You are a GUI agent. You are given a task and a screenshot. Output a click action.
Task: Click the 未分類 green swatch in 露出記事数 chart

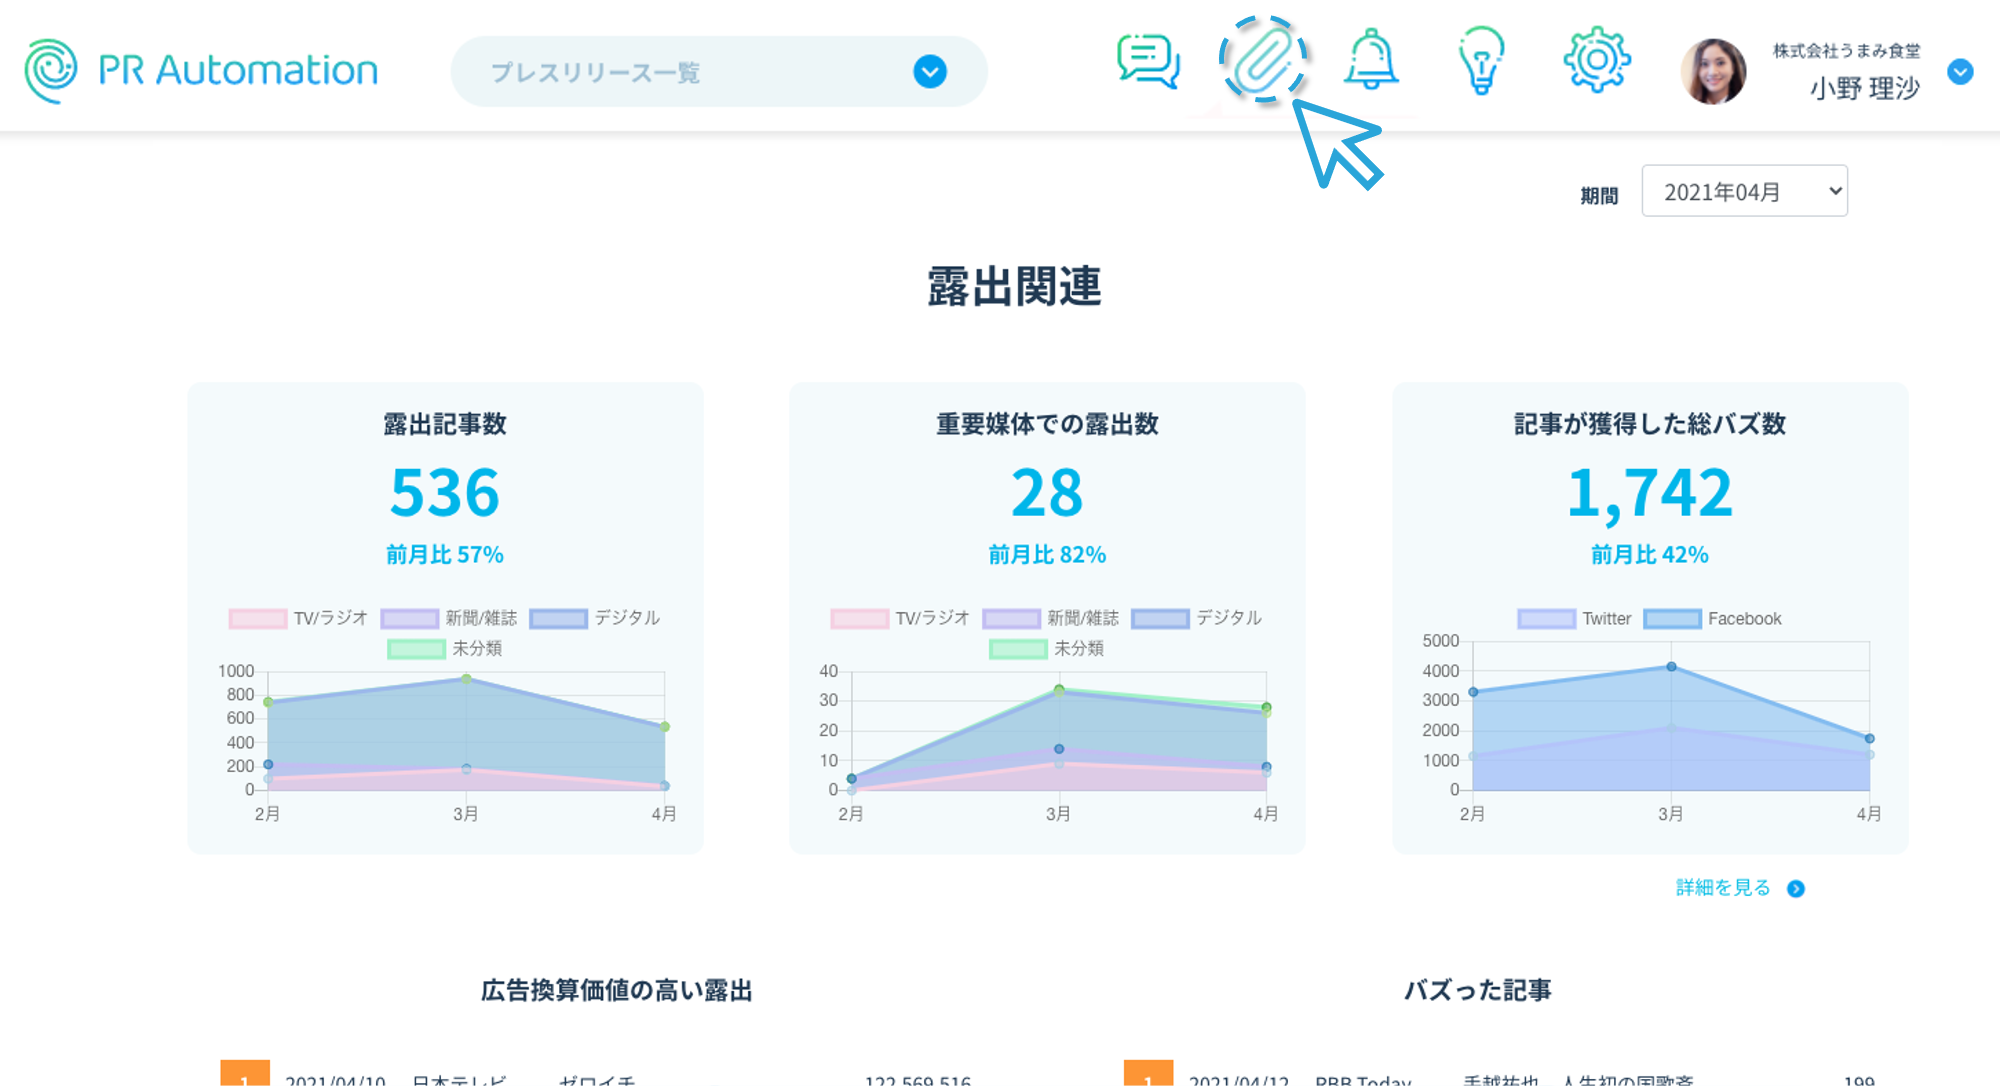[x=416, y=649]
